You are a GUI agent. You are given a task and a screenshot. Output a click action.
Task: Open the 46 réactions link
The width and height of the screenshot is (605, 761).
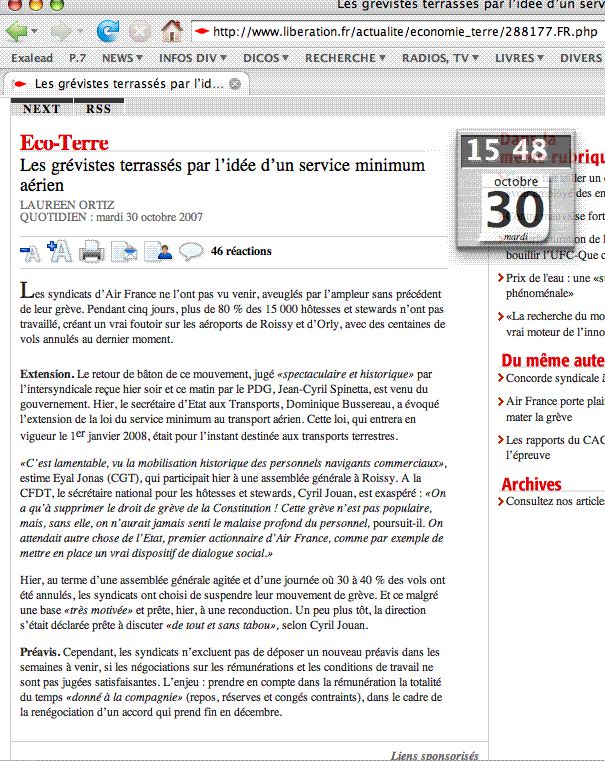[241, 251]
